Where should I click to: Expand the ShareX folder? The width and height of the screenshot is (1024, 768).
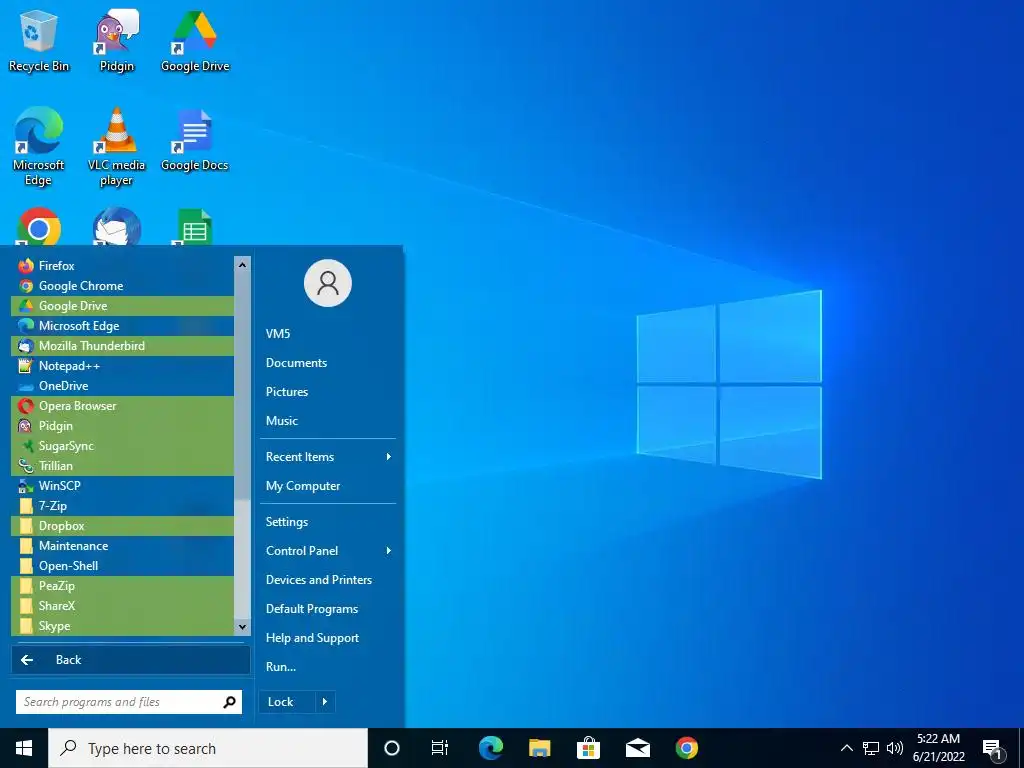pos(122,606)
